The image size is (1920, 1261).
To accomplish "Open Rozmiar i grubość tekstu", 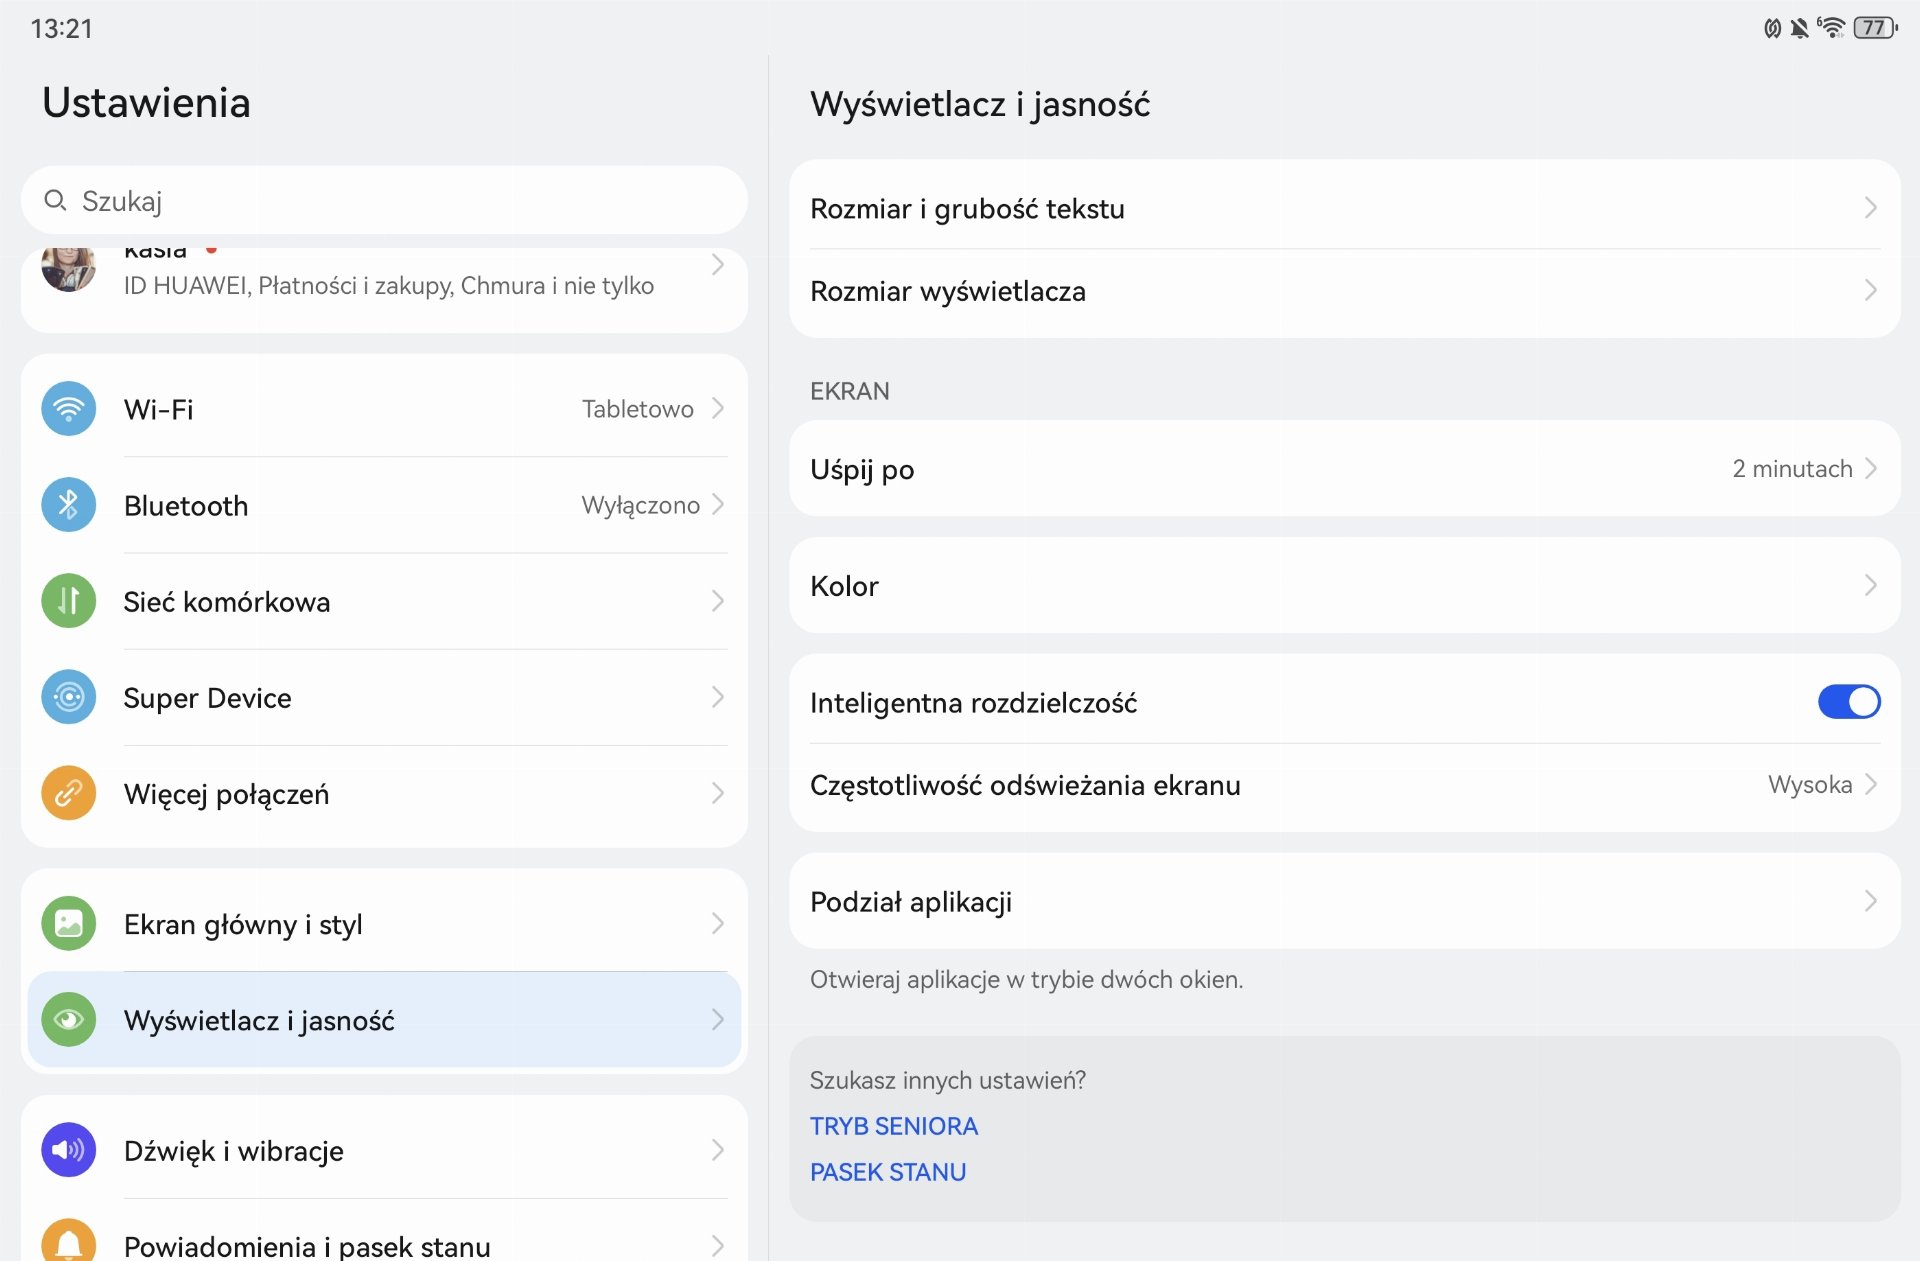I will click(x=1344, y=208).
